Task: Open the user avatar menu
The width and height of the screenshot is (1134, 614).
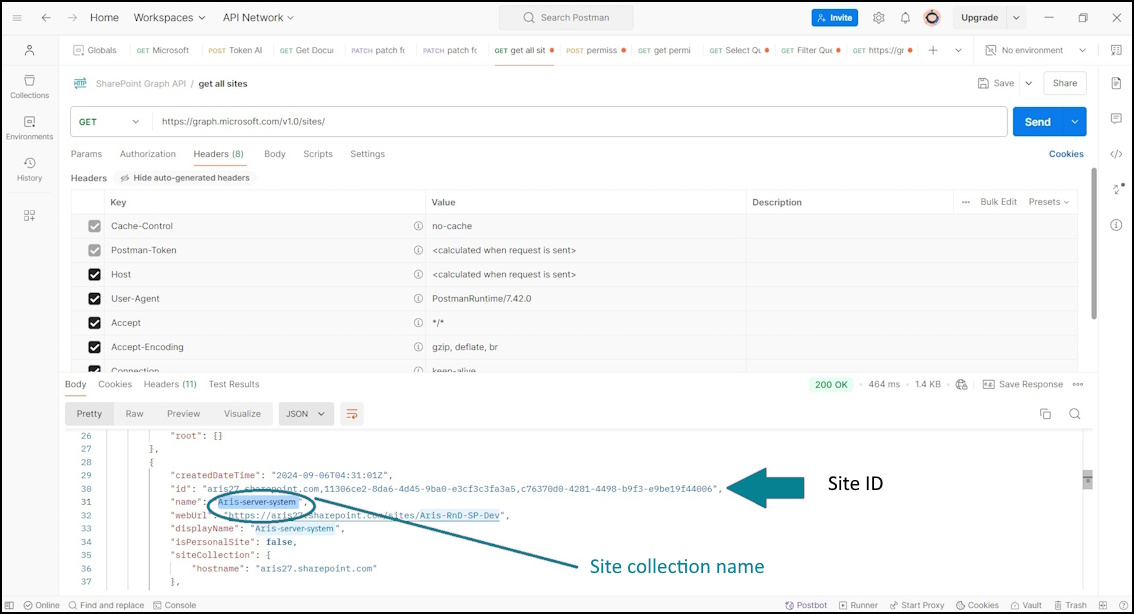Action: pyautogui.click(x=932, y=17)
